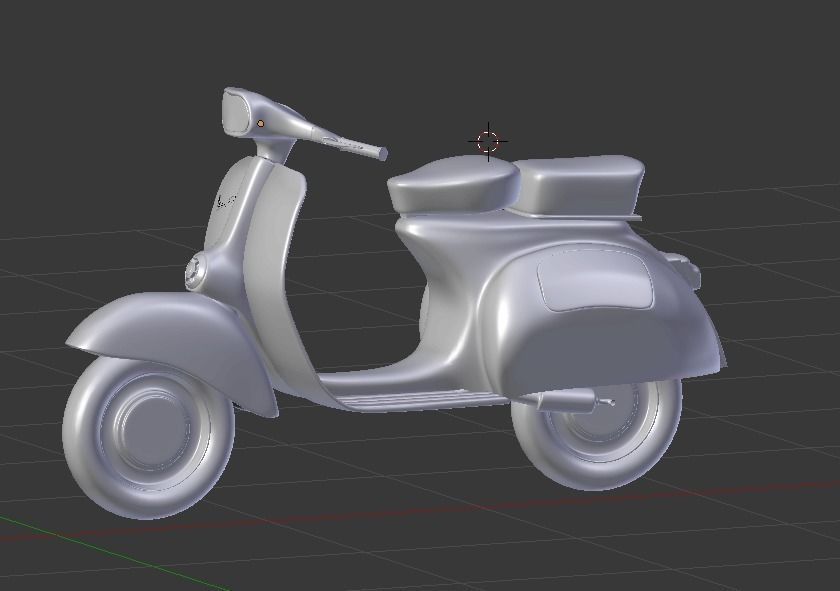Image resolution: width=840 pixels, height=591 pixels.
Task: Select the handlebar grip end
Action: [383, 154]
